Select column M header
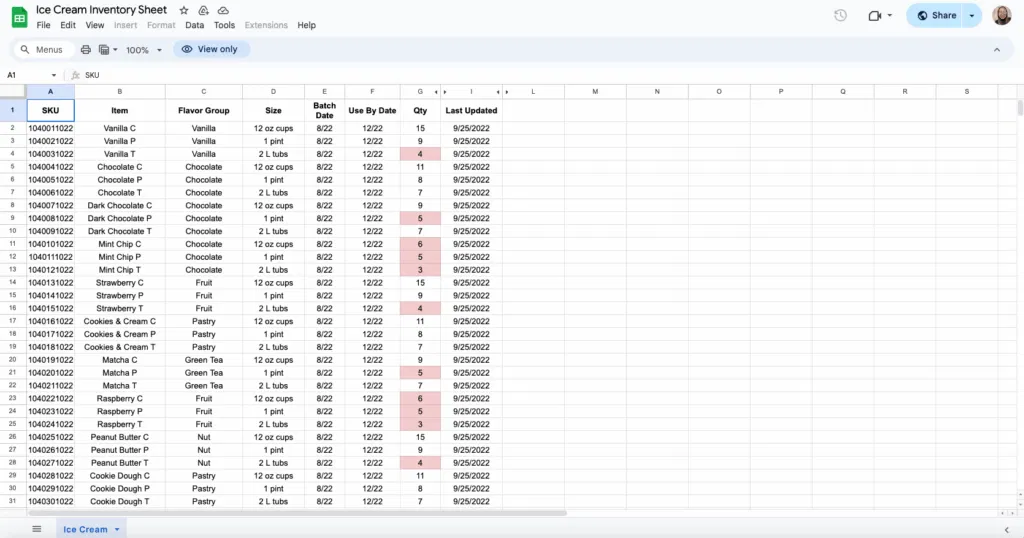 click(595, 92)
